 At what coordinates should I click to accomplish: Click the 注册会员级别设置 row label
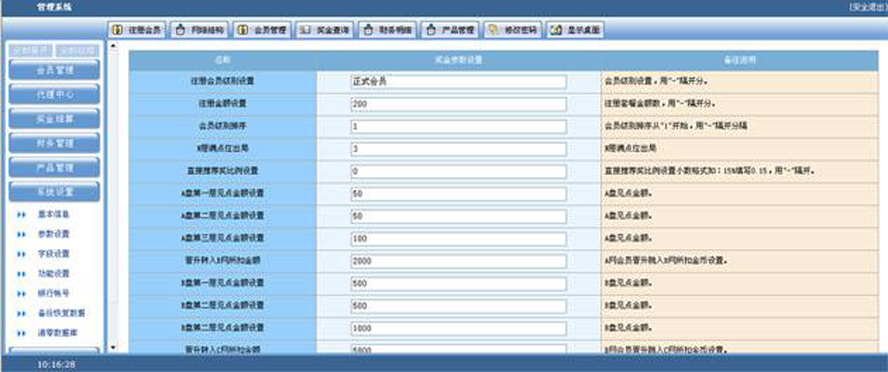[223, 81]
